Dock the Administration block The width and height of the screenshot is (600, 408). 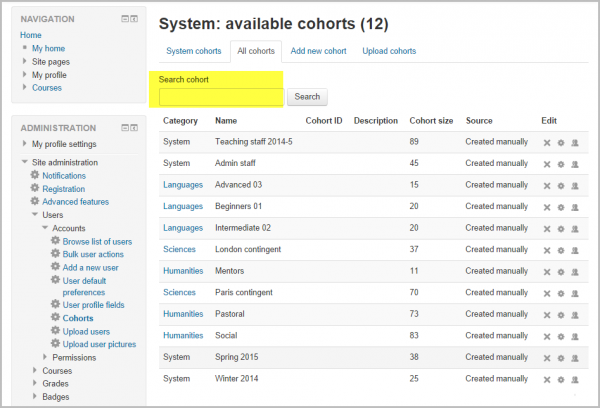(x=135, y=128)
